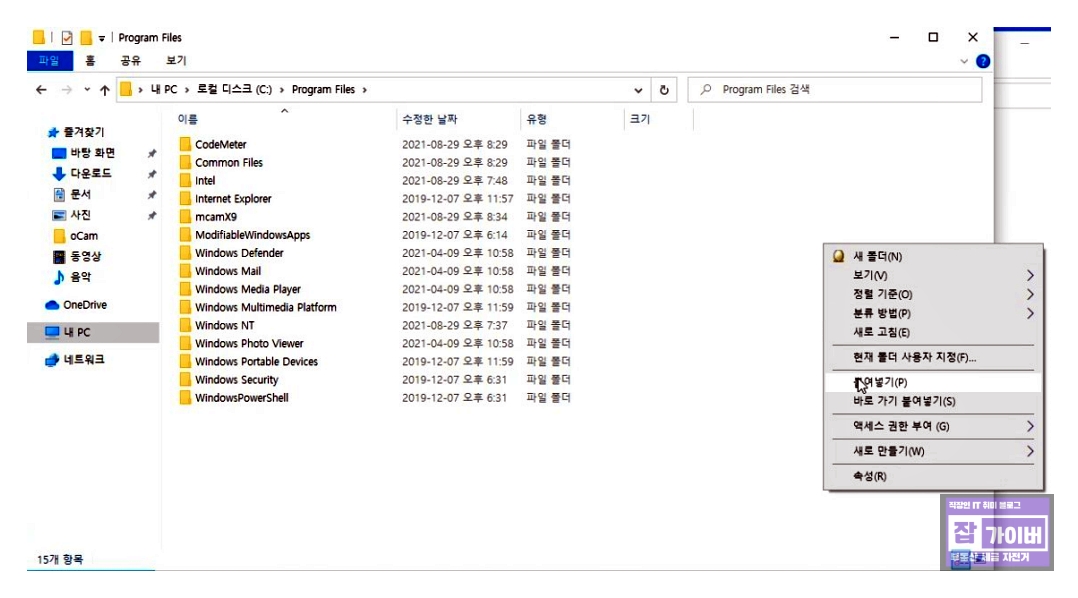Open the 새로 만들기(W) submenu

[x=933, y=451]
